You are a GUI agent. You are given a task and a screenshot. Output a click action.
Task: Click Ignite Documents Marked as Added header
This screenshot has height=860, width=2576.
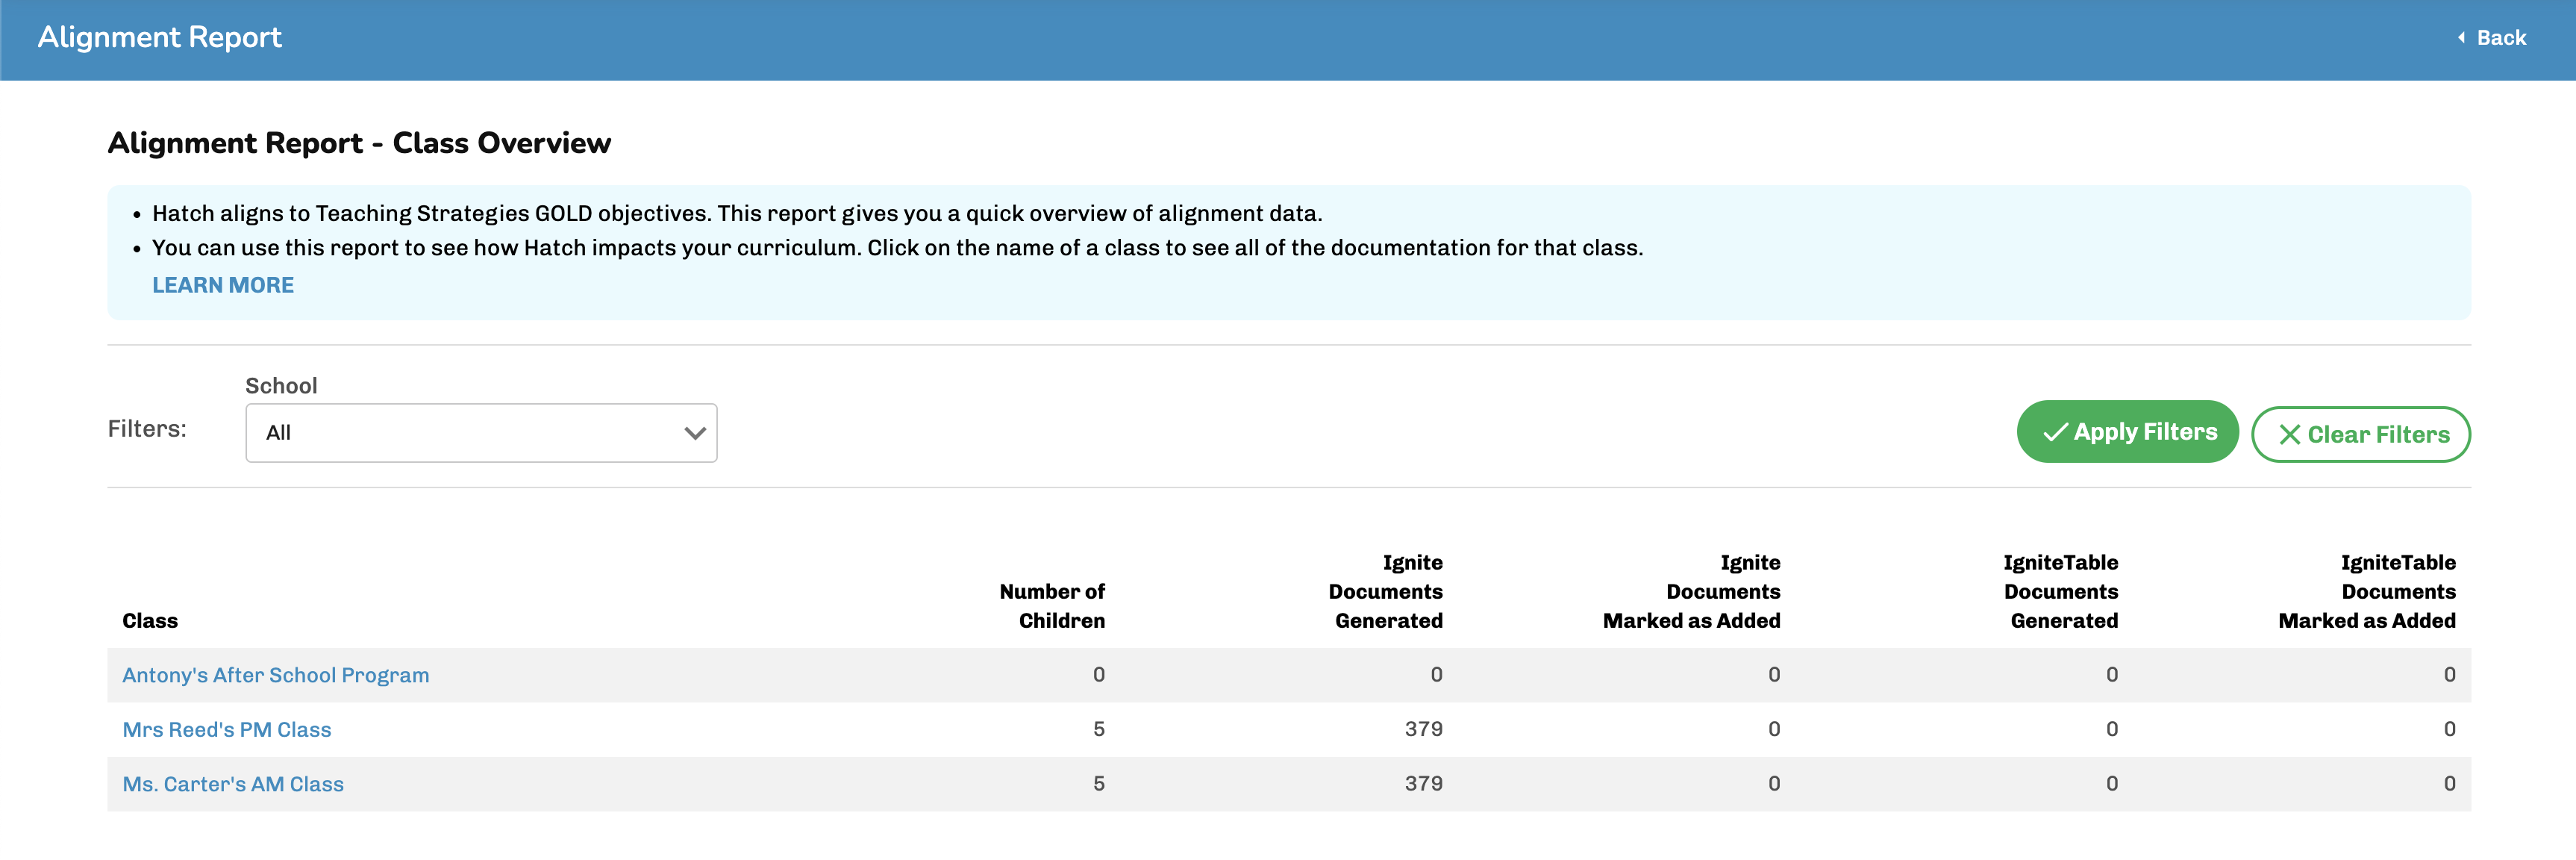pyautogui.click(x=1691, y=592)
